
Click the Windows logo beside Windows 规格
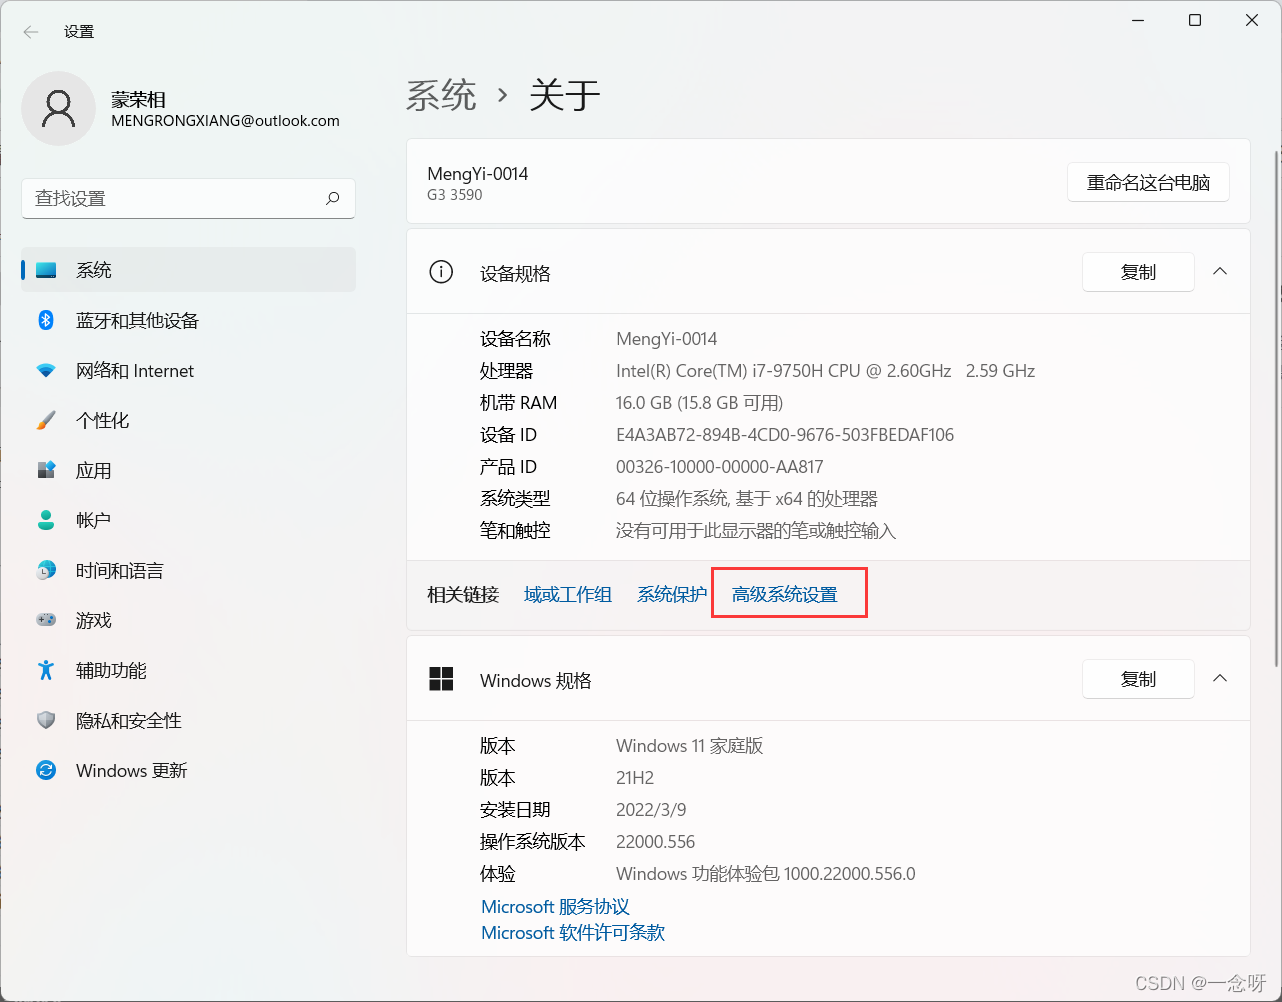pyautogui.click(x=441, y=679)
